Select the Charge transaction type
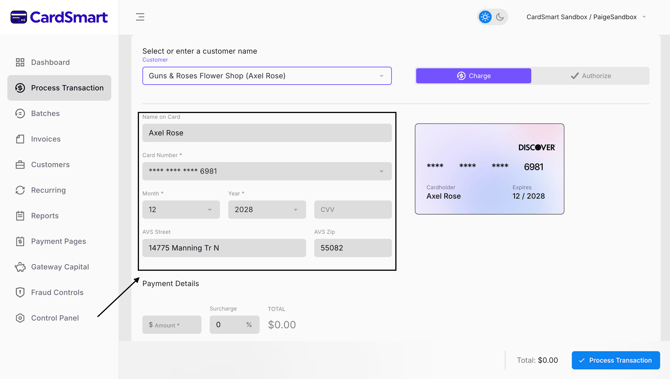The image size is (670, 379). tap(473, 76)
